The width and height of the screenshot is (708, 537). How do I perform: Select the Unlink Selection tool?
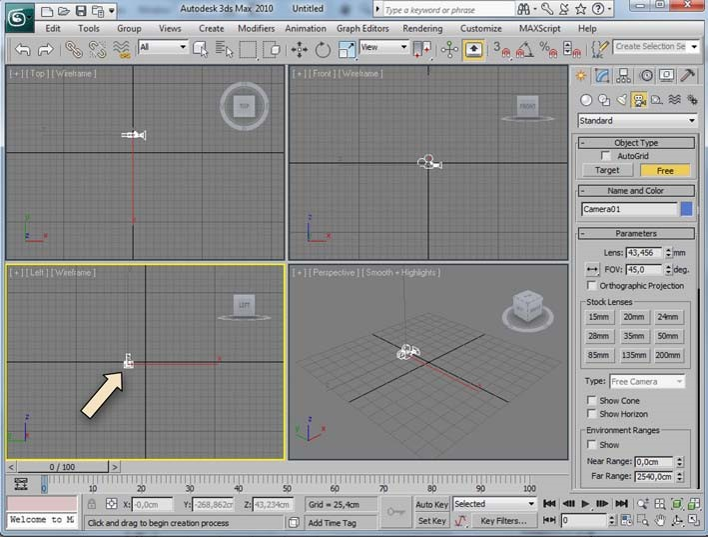[98, 49]
